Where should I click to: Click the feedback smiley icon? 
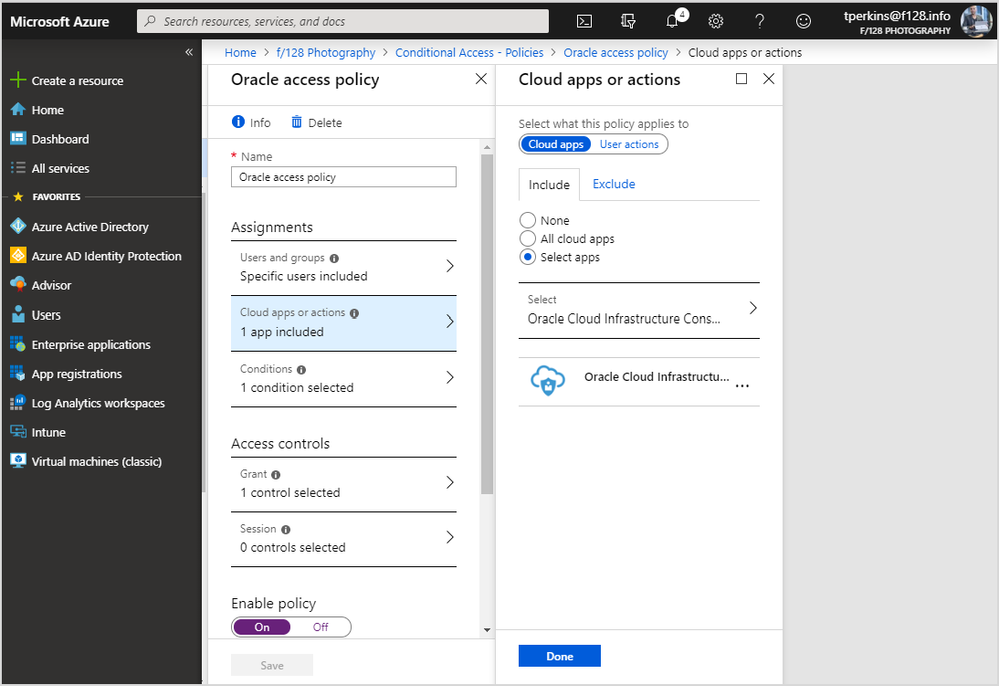(x=804, y=21)
